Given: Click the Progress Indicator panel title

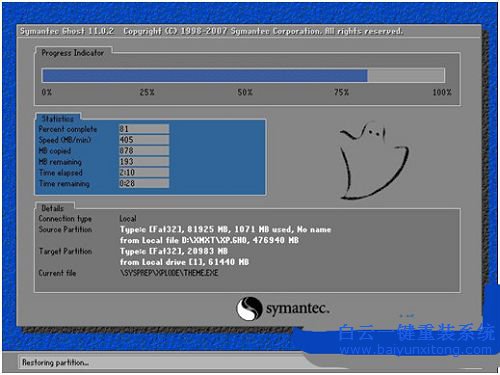Looking at the screenshot, I should pyautogui.click(x=73, y=53).
